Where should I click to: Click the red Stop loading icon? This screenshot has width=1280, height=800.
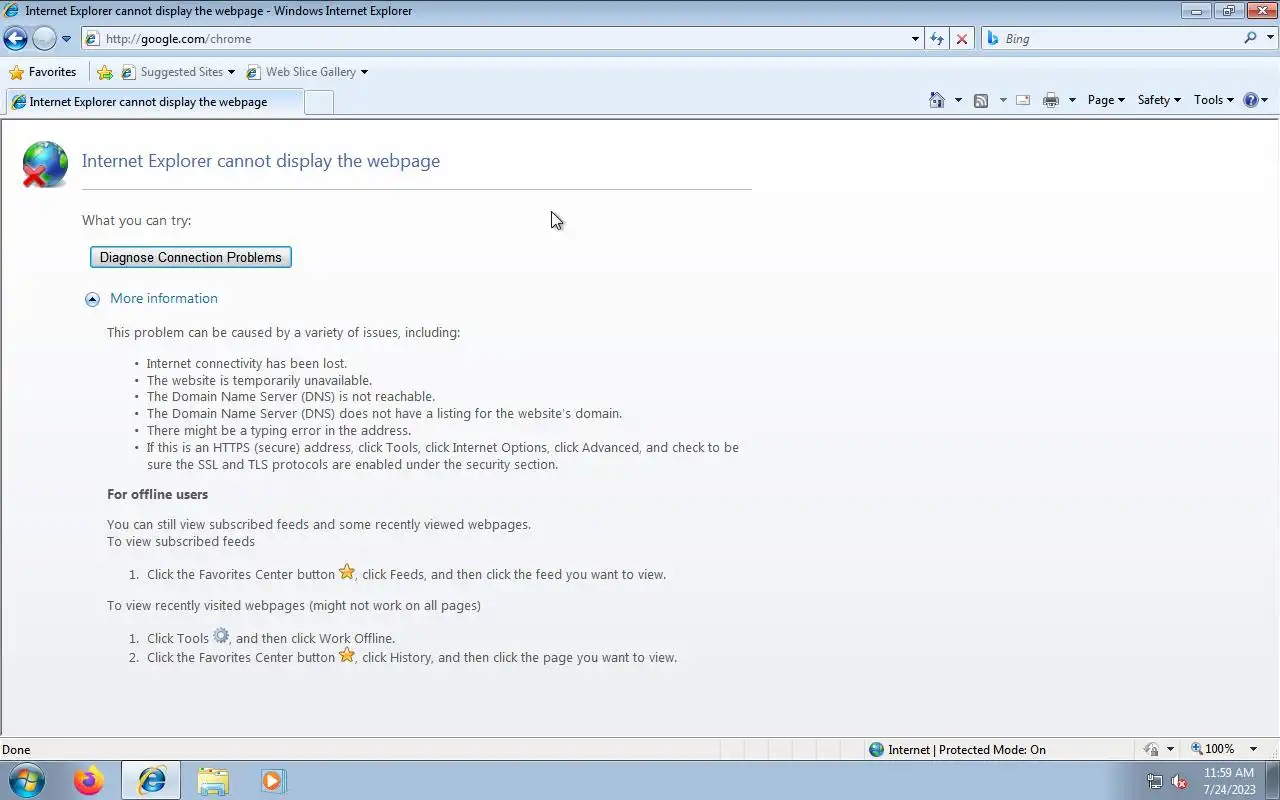[x=962, y=39]
